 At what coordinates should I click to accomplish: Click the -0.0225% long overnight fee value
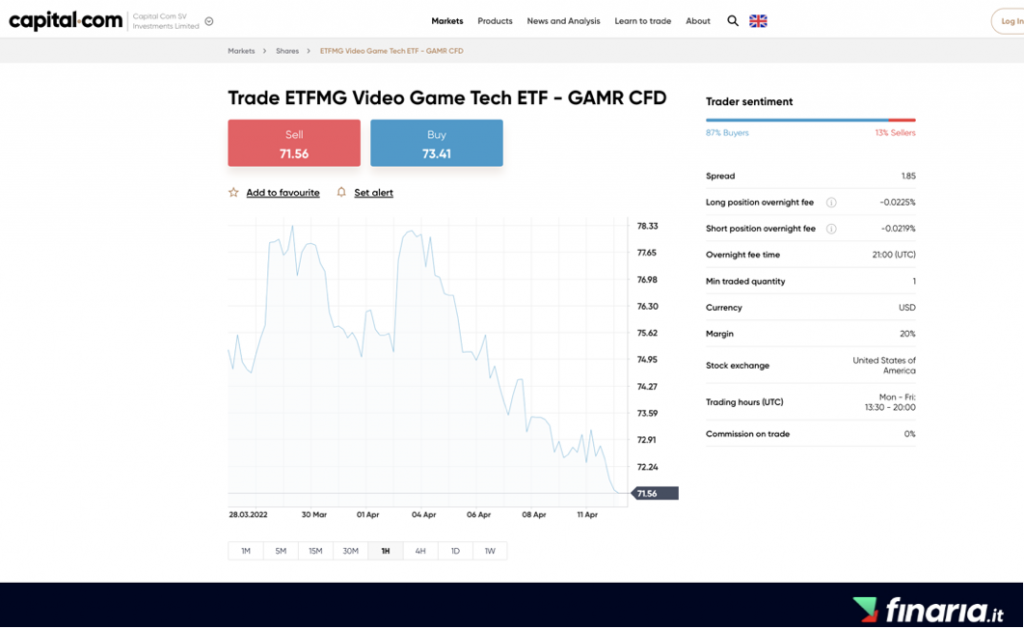point(897,202)
